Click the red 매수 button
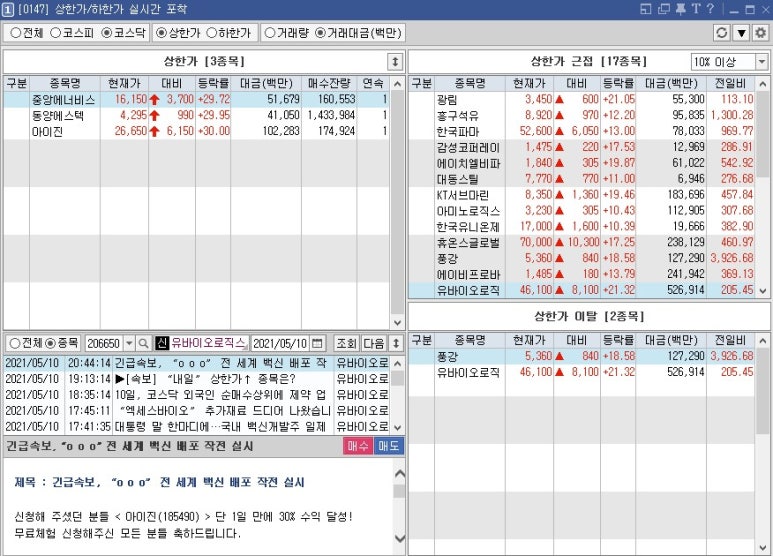 click(x=358, y=446)
